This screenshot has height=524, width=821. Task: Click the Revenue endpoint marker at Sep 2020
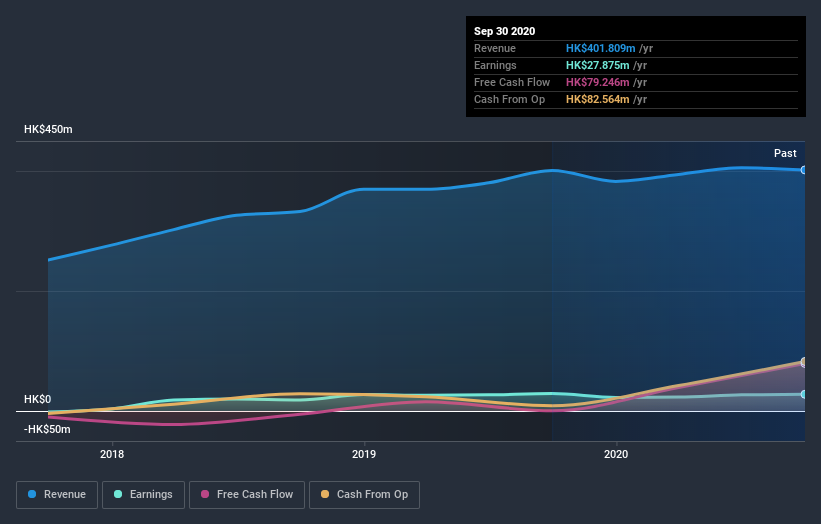coord(804,170)
